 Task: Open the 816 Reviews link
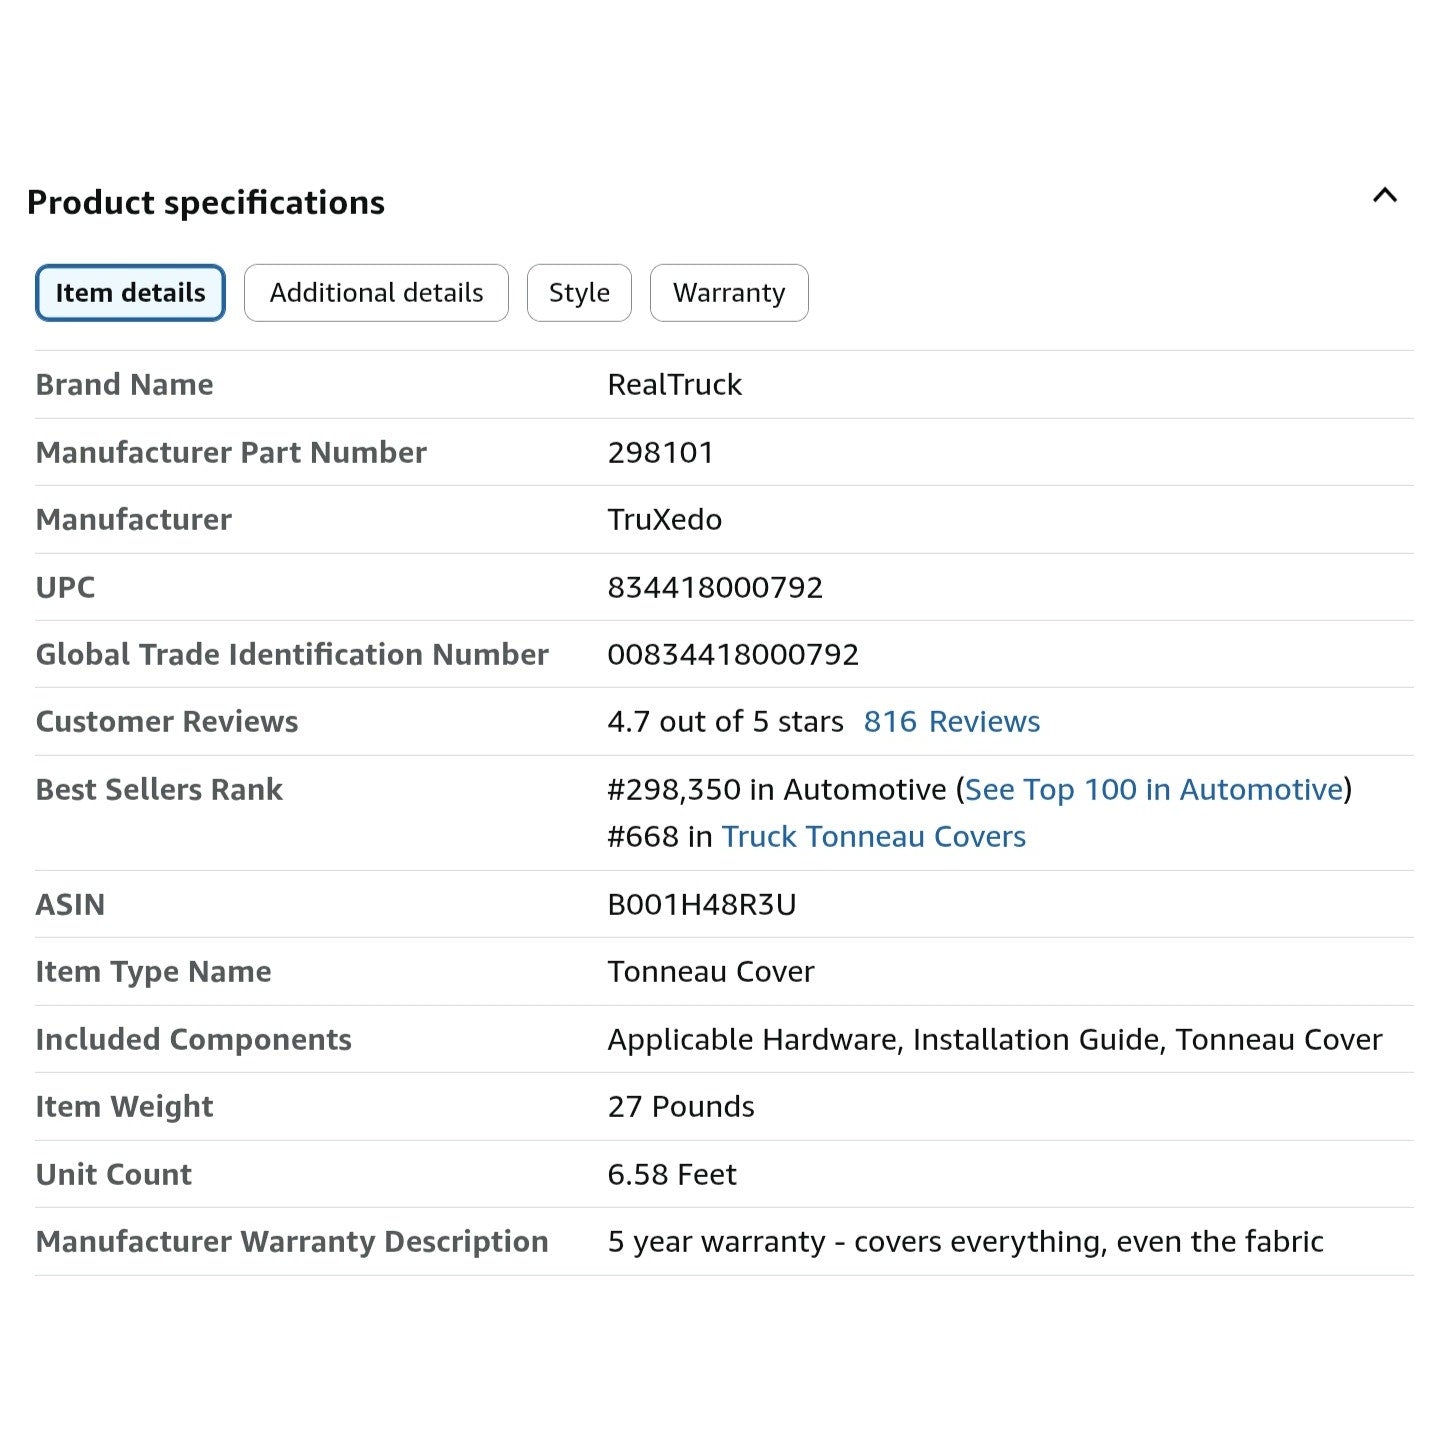[951, 722]
